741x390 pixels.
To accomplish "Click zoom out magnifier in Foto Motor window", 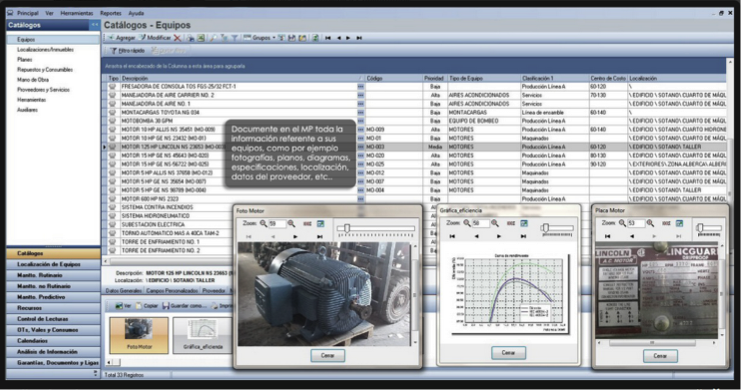I will point(263,224).
